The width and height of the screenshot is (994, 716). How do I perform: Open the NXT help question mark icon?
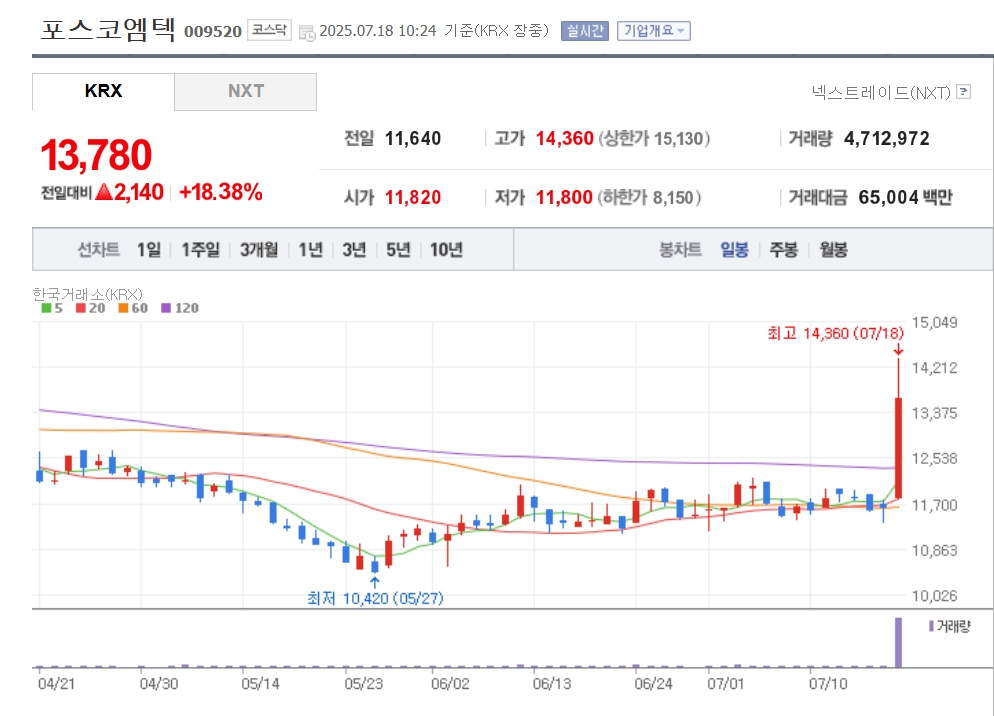(x=963, y=92)
